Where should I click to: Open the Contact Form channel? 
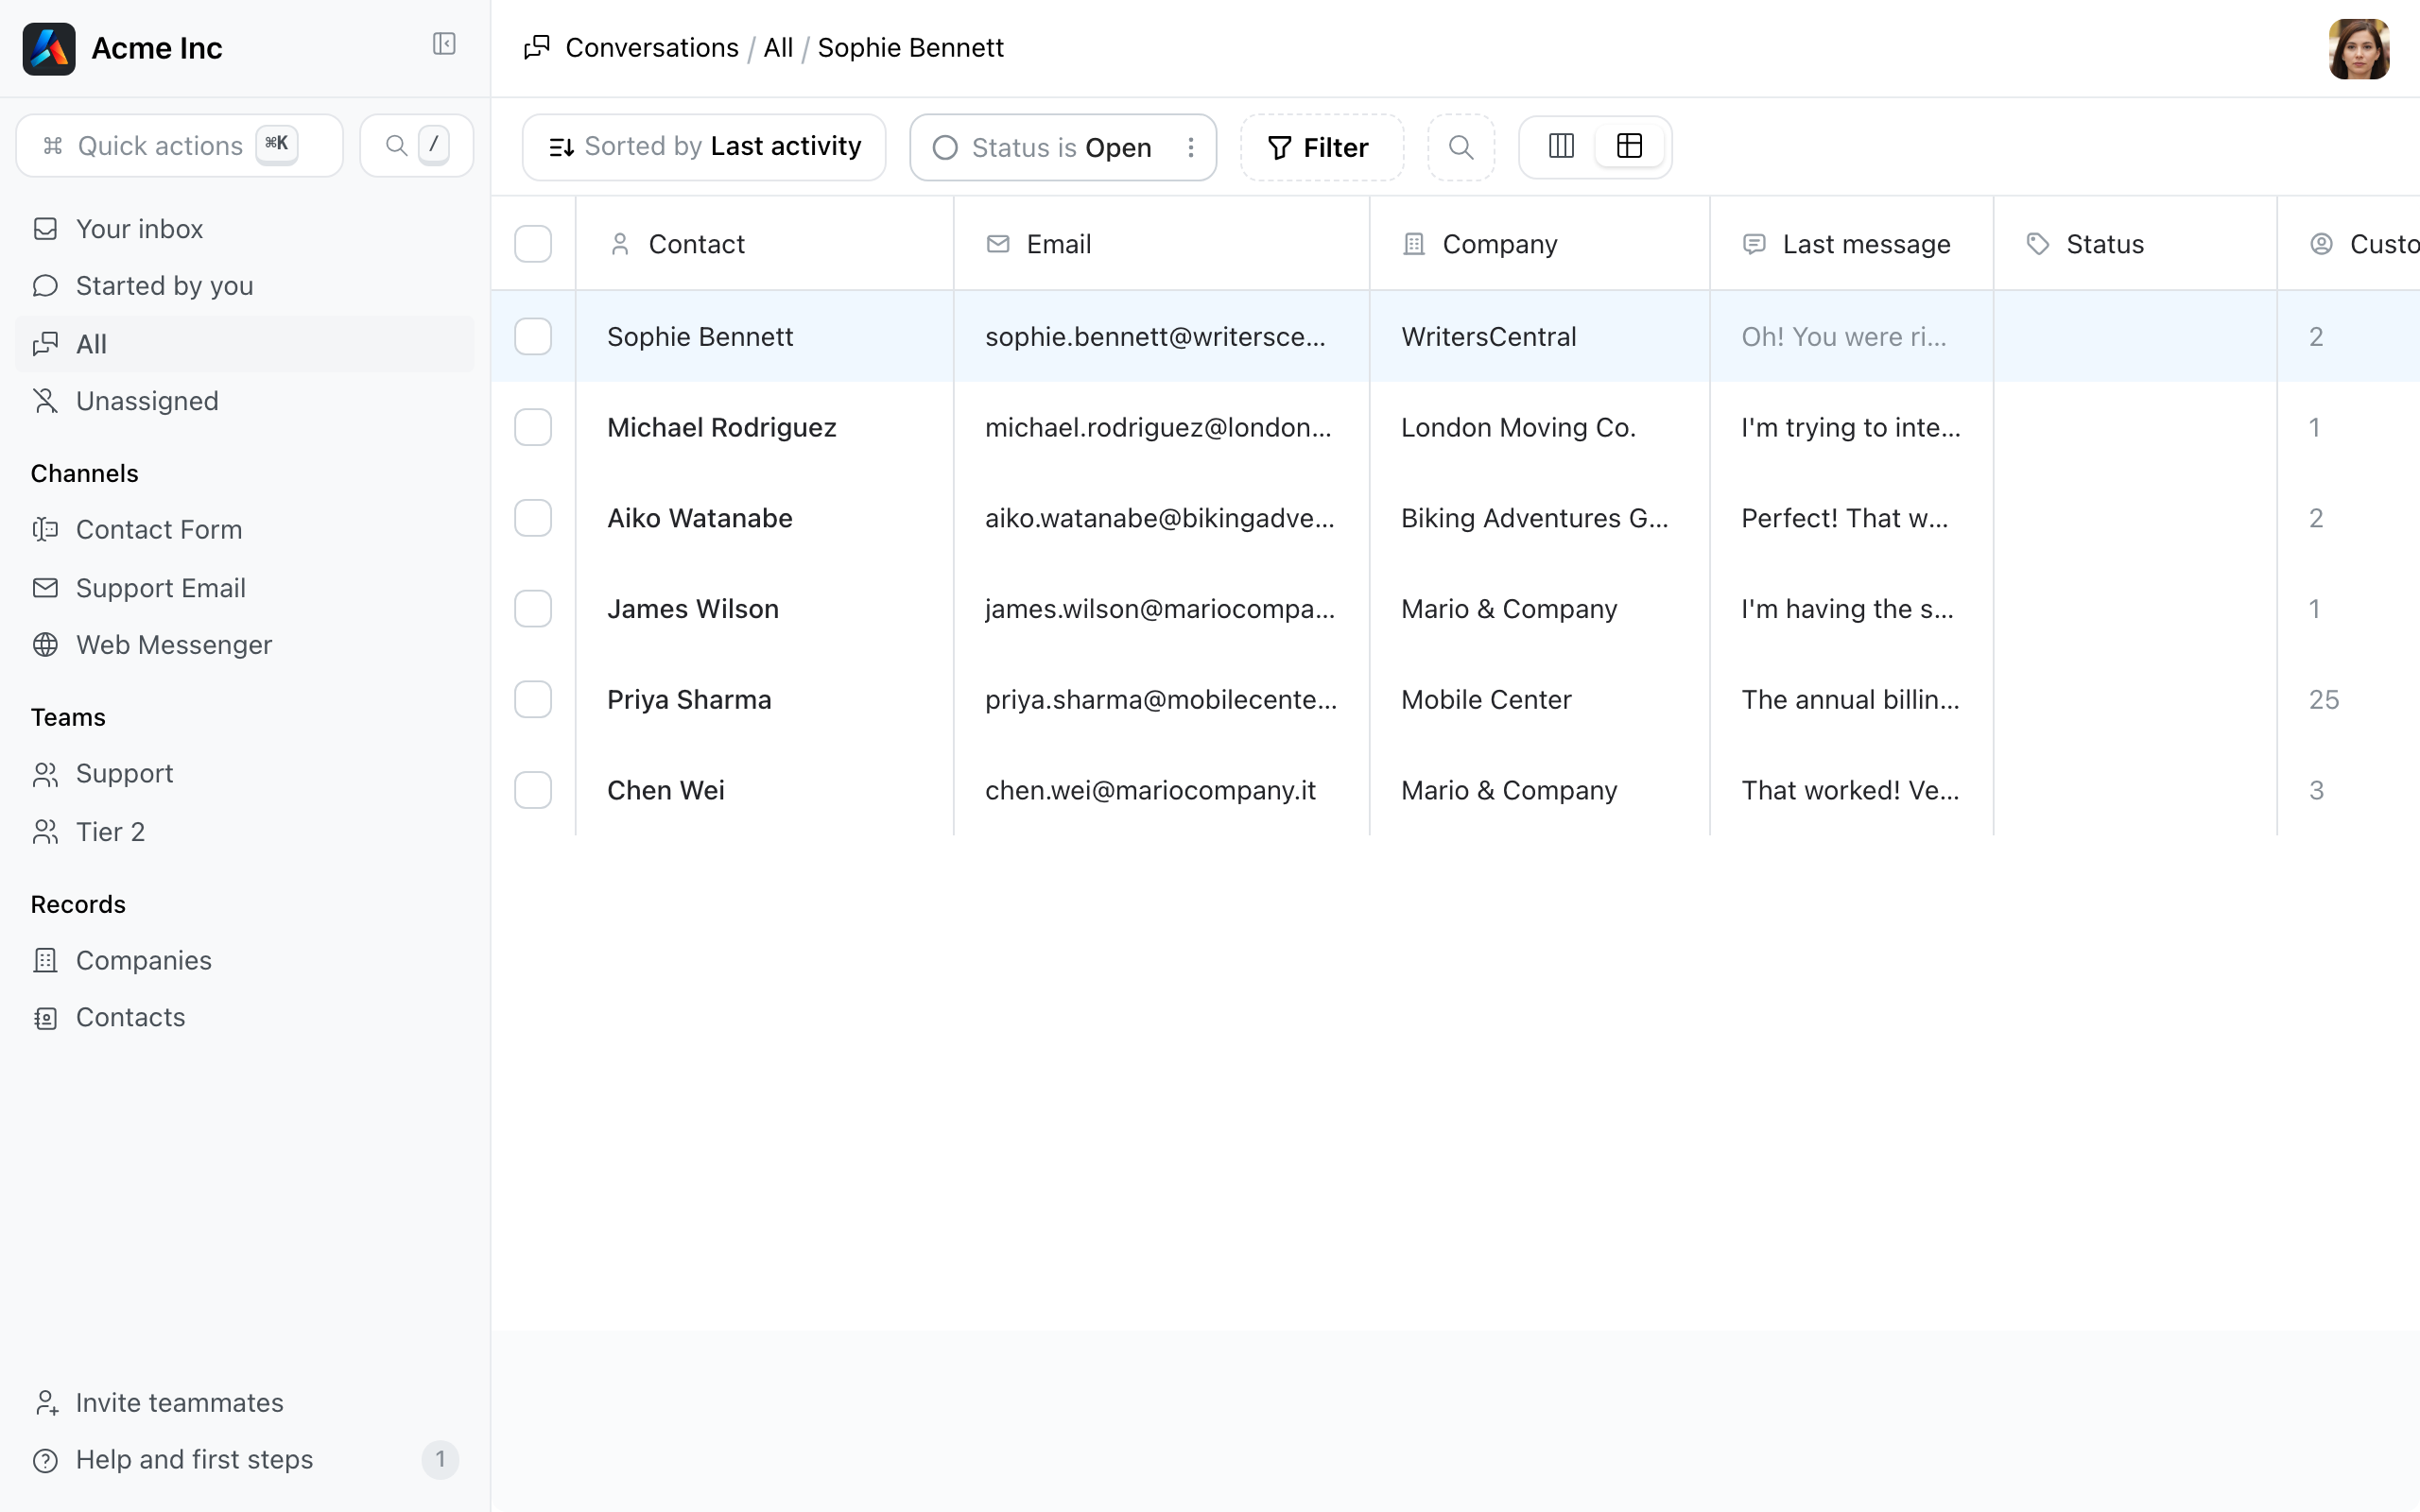[244, 529]
